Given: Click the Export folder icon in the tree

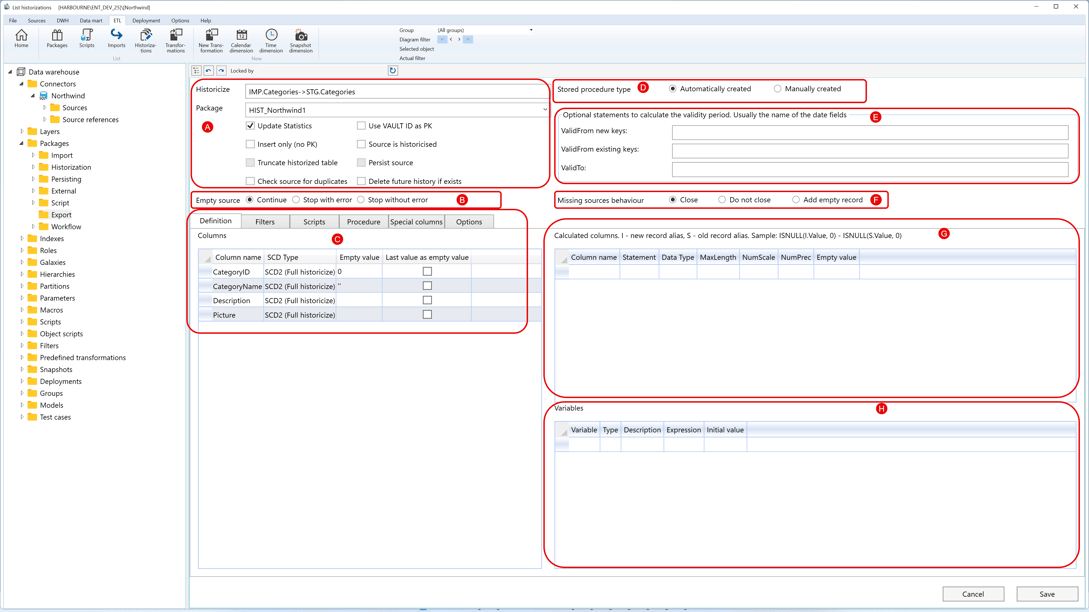Looking at the screenshot, I should pos(44,215).
